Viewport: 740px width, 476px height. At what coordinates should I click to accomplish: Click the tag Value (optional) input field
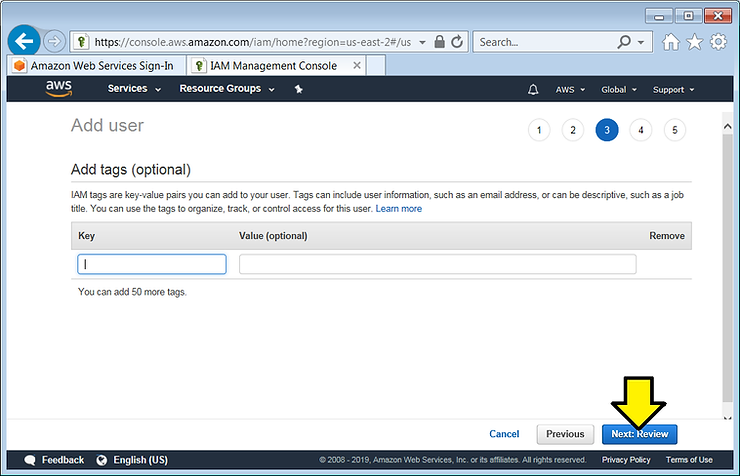pos(437,264)
